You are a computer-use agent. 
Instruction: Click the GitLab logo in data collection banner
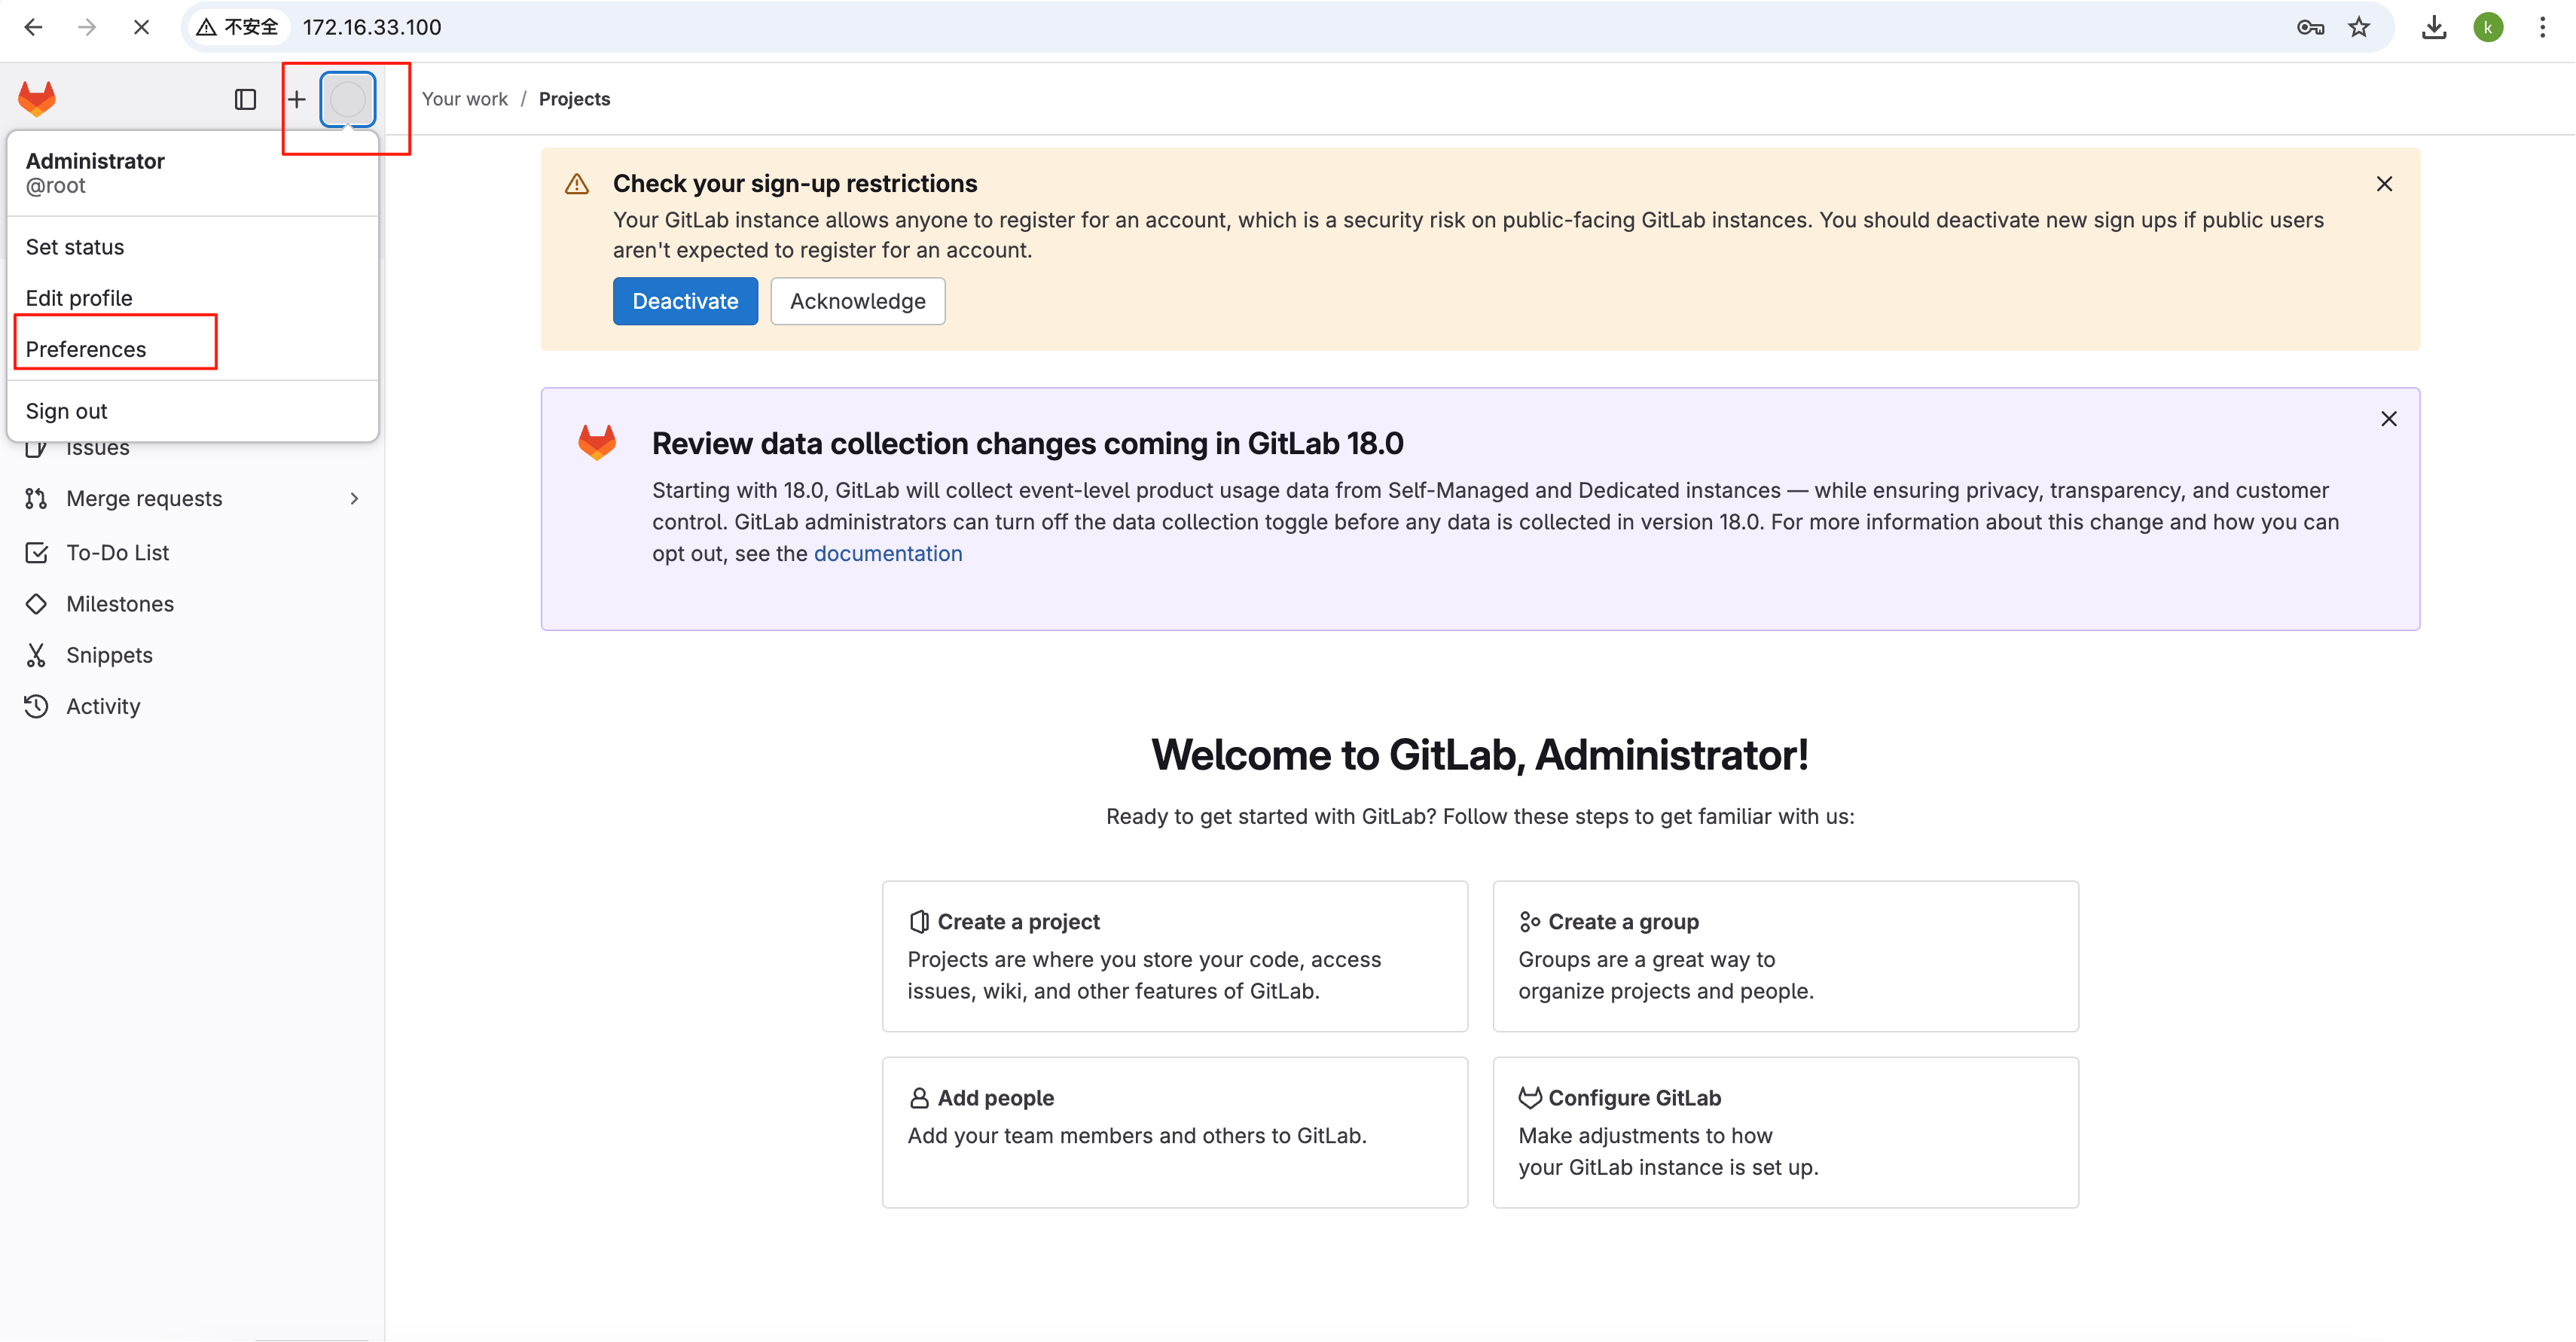597,442
